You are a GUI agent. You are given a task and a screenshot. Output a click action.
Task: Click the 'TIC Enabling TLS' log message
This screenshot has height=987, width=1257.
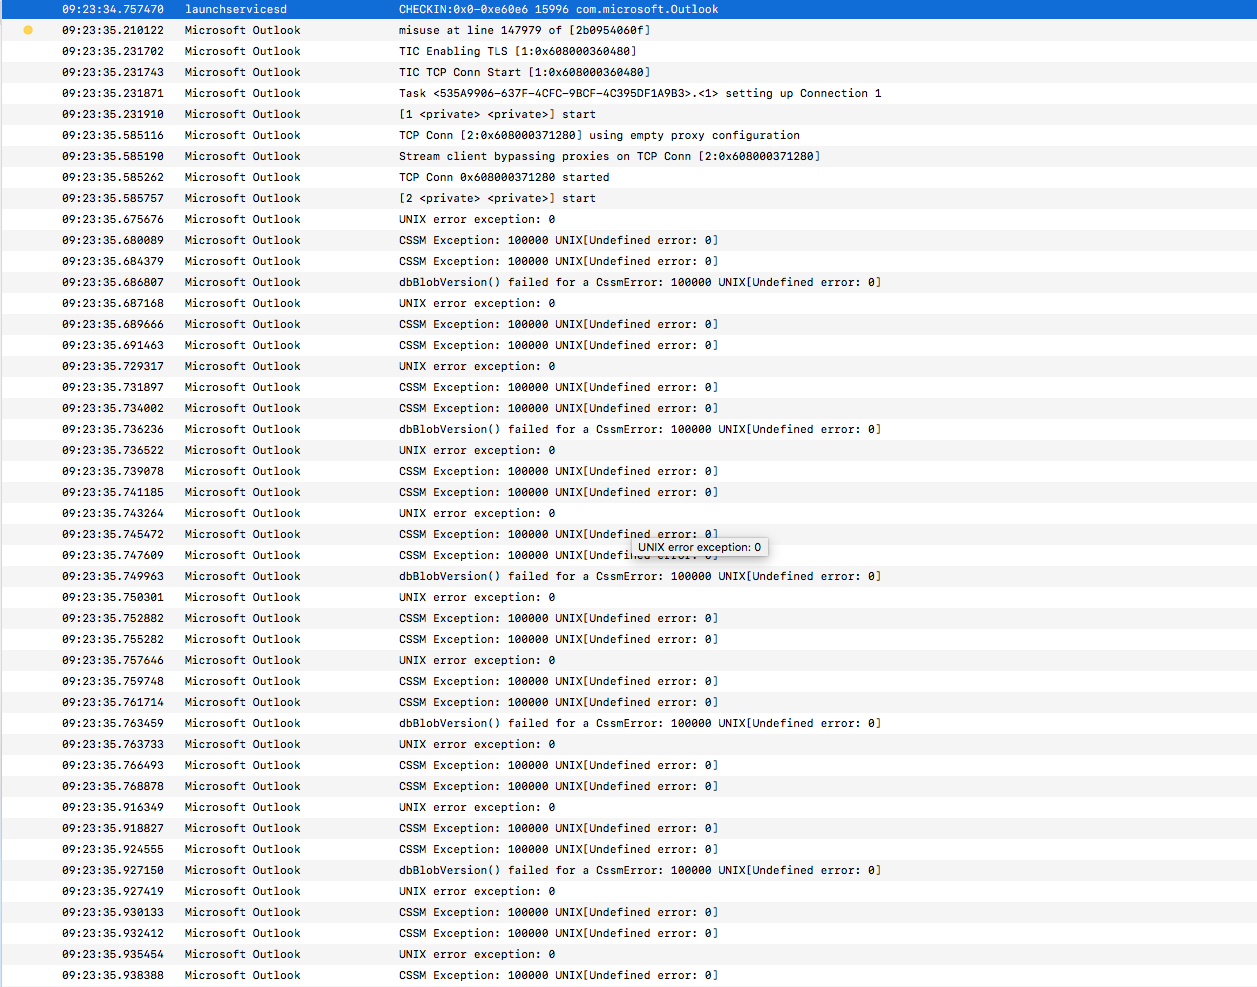click(517, 51)
